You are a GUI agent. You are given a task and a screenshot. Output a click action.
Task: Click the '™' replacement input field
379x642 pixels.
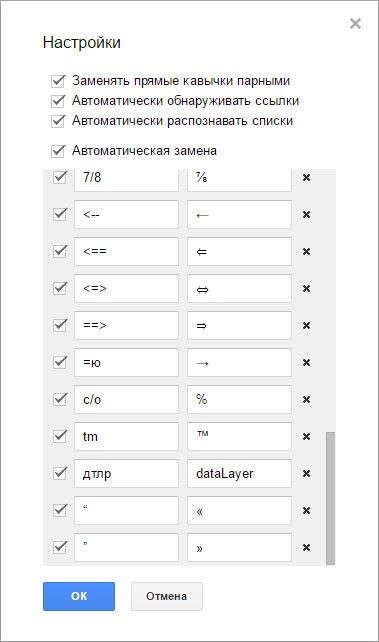point(239,436)
